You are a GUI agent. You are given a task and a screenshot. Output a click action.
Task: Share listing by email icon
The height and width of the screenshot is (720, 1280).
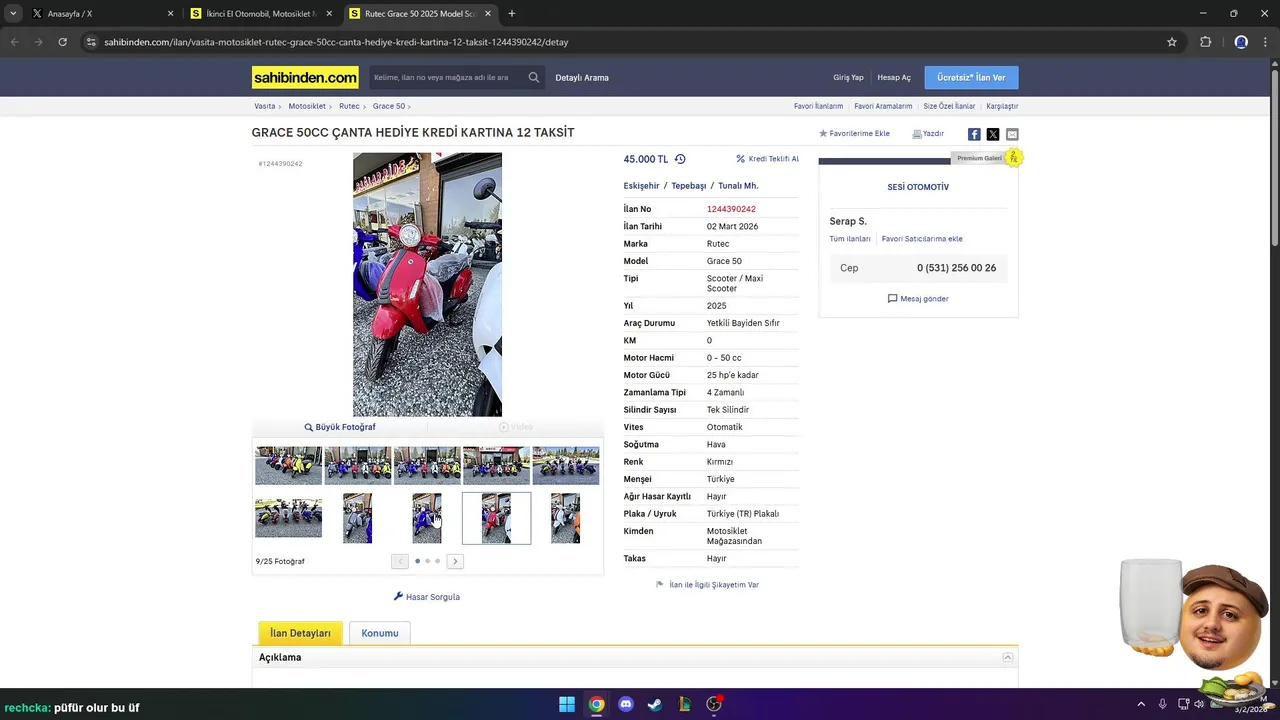pyautogui.click(x=1012, y=134)
